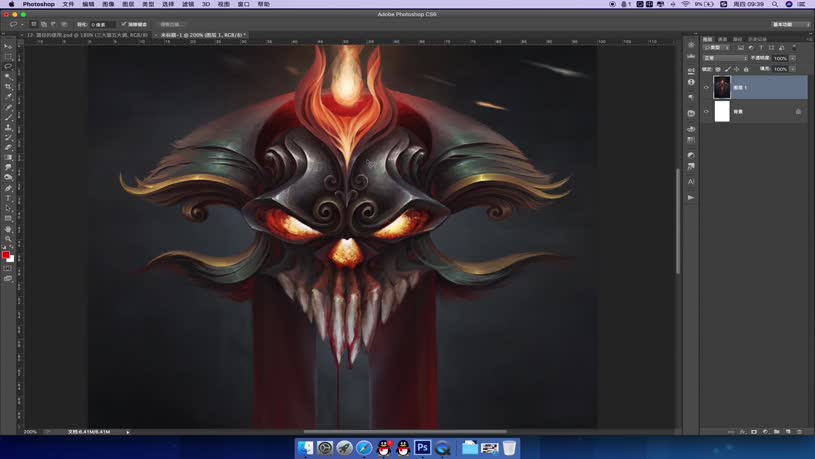The height and width of the screenshot is (459, 815).
Task: Select the Magic Wand tool
Action: click(x=8, y=77)
